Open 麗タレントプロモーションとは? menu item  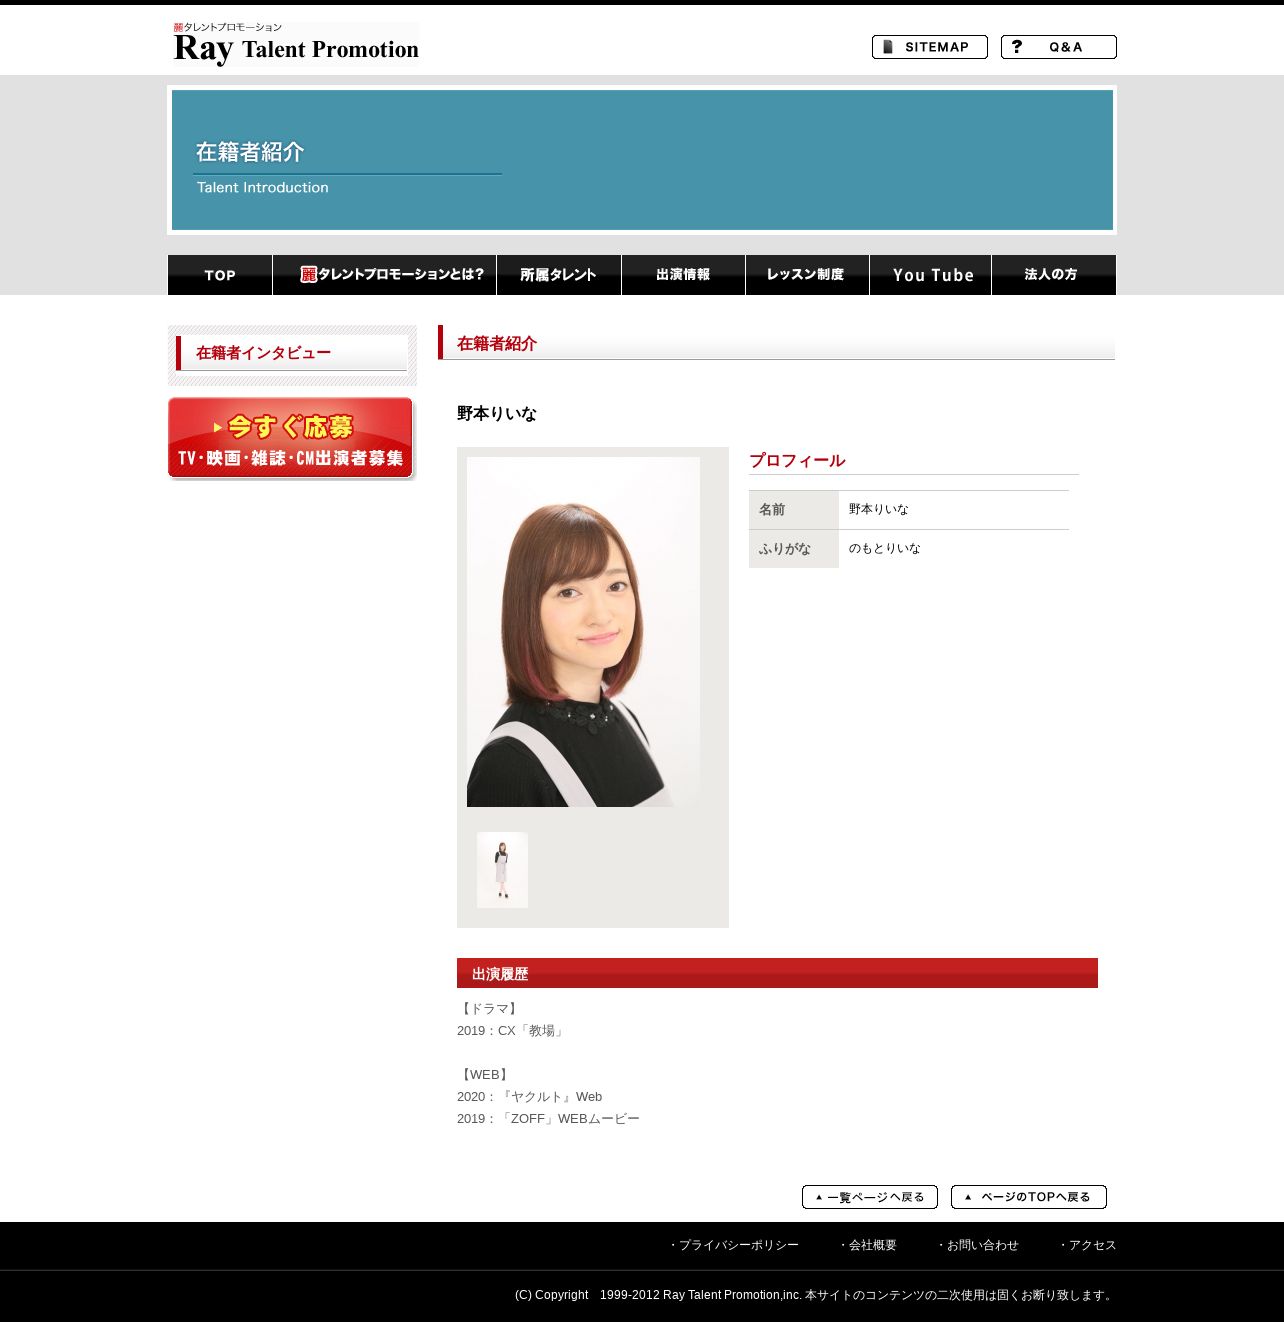pyautogui.click(x=385, y=275)
